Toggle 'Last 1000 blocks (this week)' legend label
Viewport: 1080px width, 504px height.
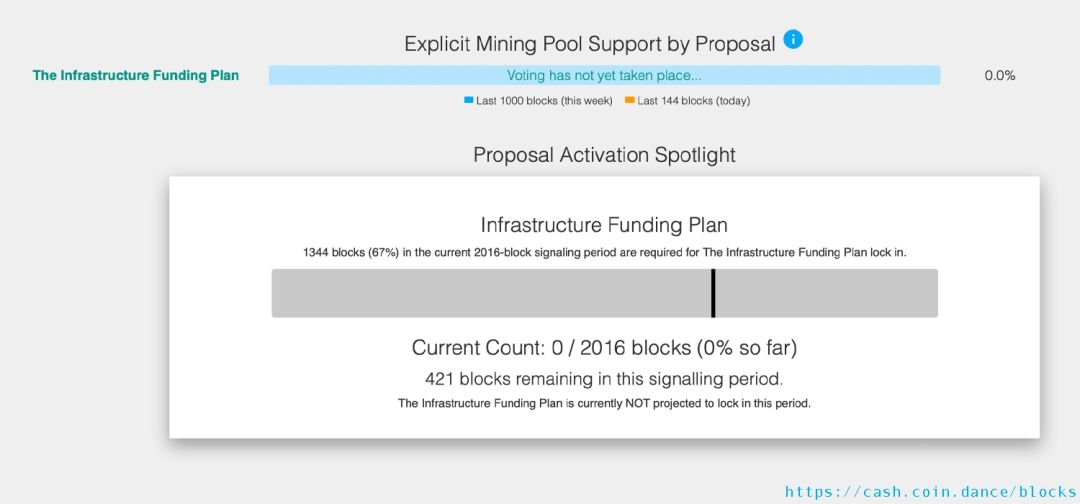coord(544,101)
